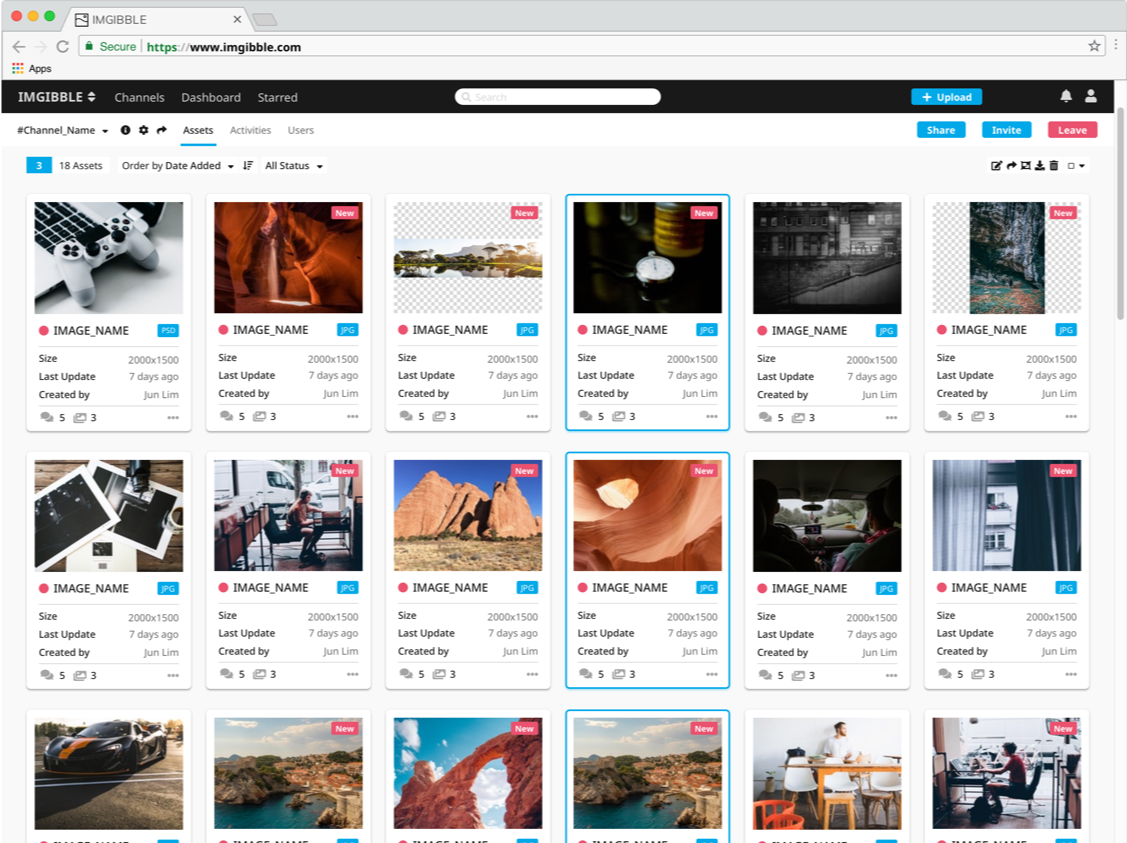Open comments on the game controller card
This screenshot has width=1127, height=843.
tap(47, 418)
